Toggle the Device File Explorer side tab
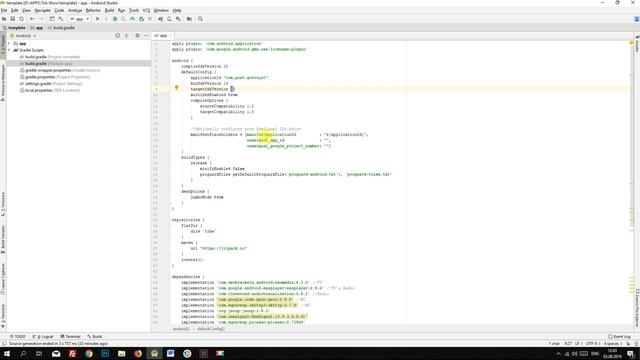Screen dimensions: 640x360 637,308
